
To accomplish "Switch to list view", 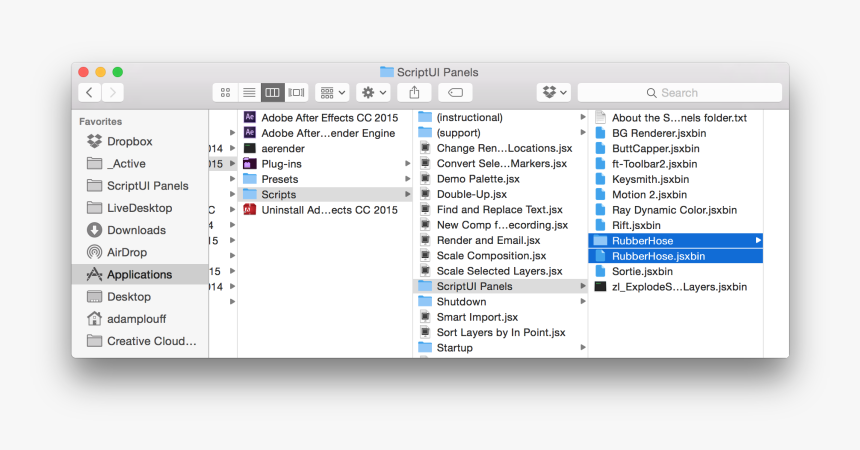I will click(249, 93).
